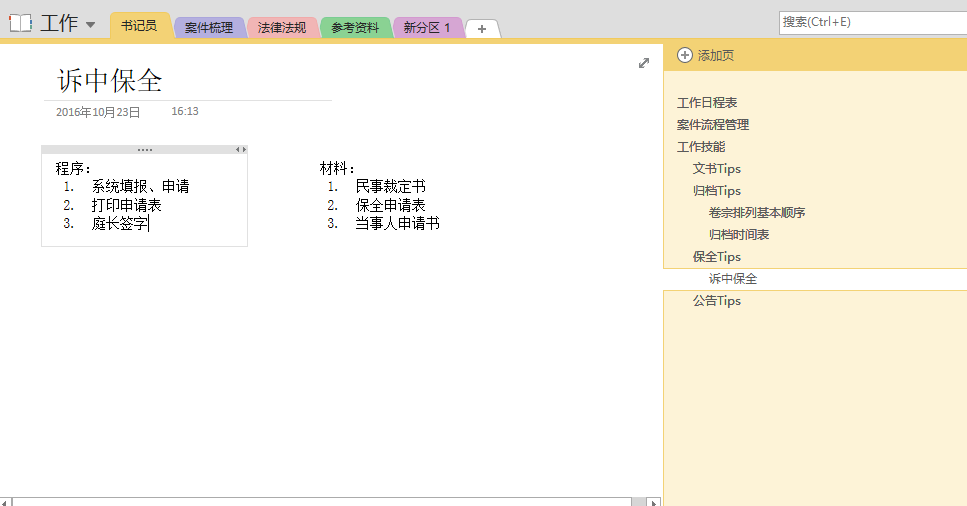This screenshot has height=506, width=967.
Task: Add a new page via 添加页 label
Action: (715, 56)
